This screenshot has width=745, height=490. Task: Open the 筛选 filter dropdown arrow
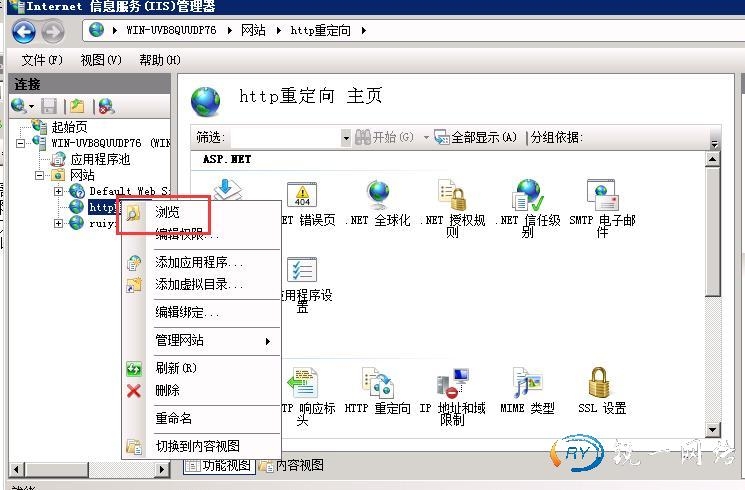[x=345, y=138]
